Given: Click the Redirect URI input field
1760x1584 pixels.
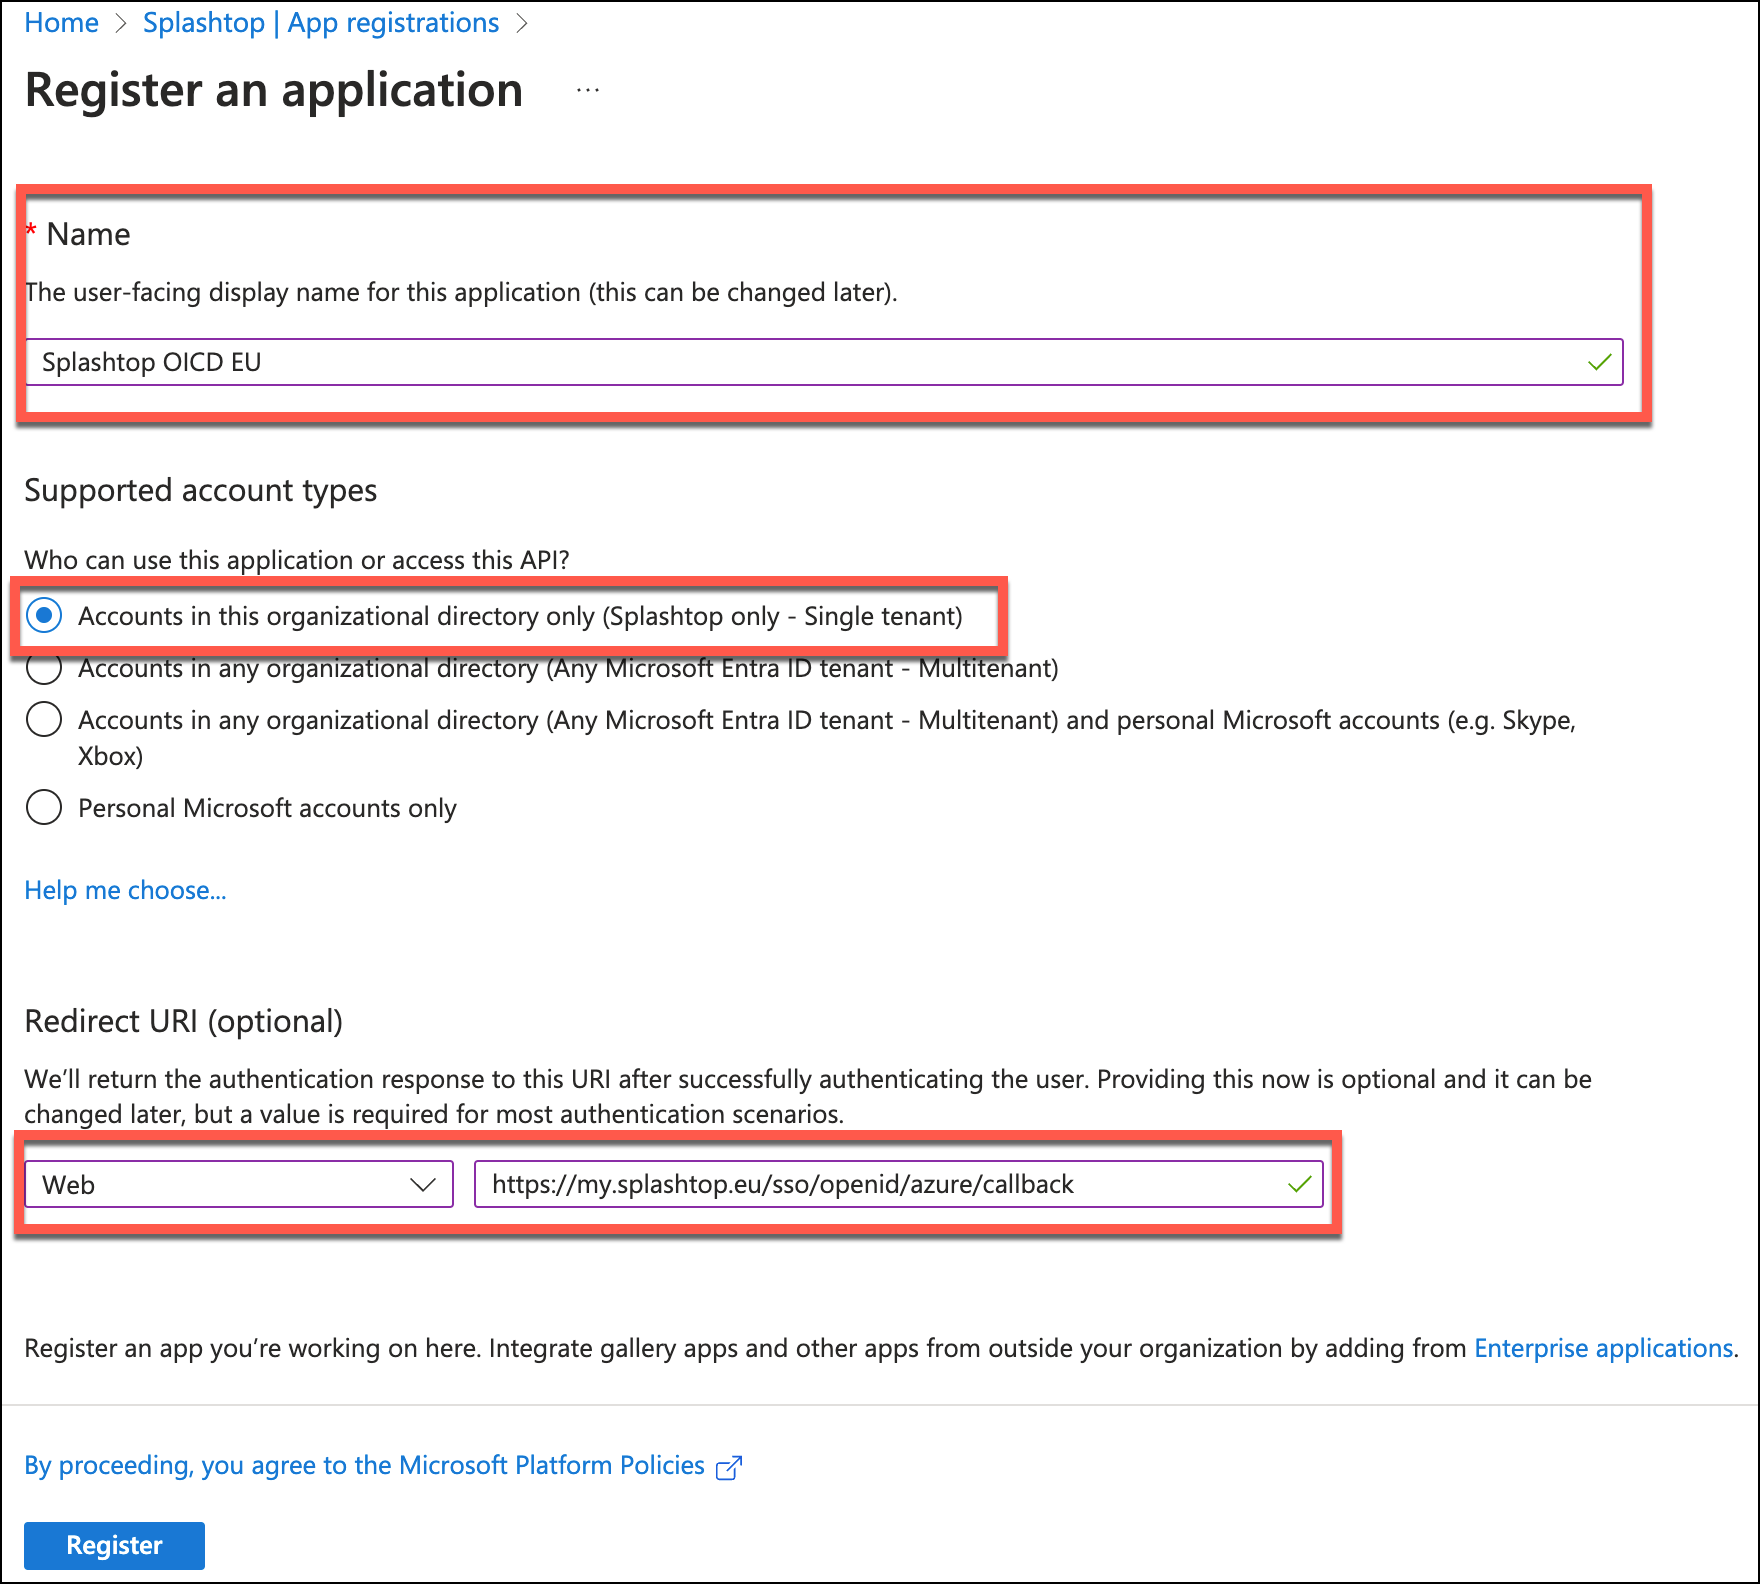Looking at the screenshot, I should [898, 1184].
